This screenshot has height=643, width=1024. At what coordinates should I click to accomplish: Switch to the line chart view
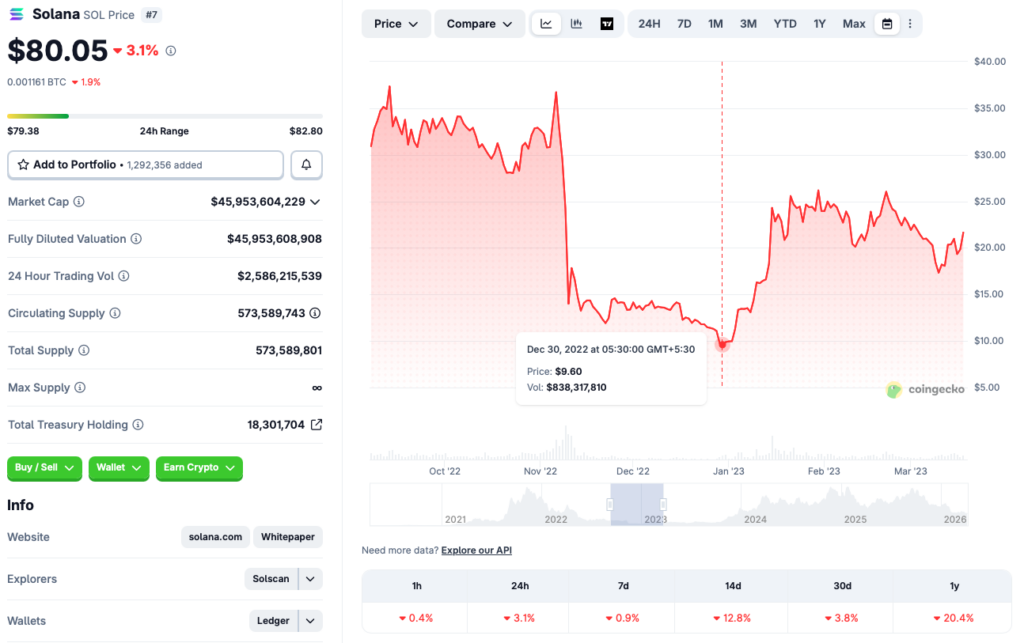tap(546, 24)
